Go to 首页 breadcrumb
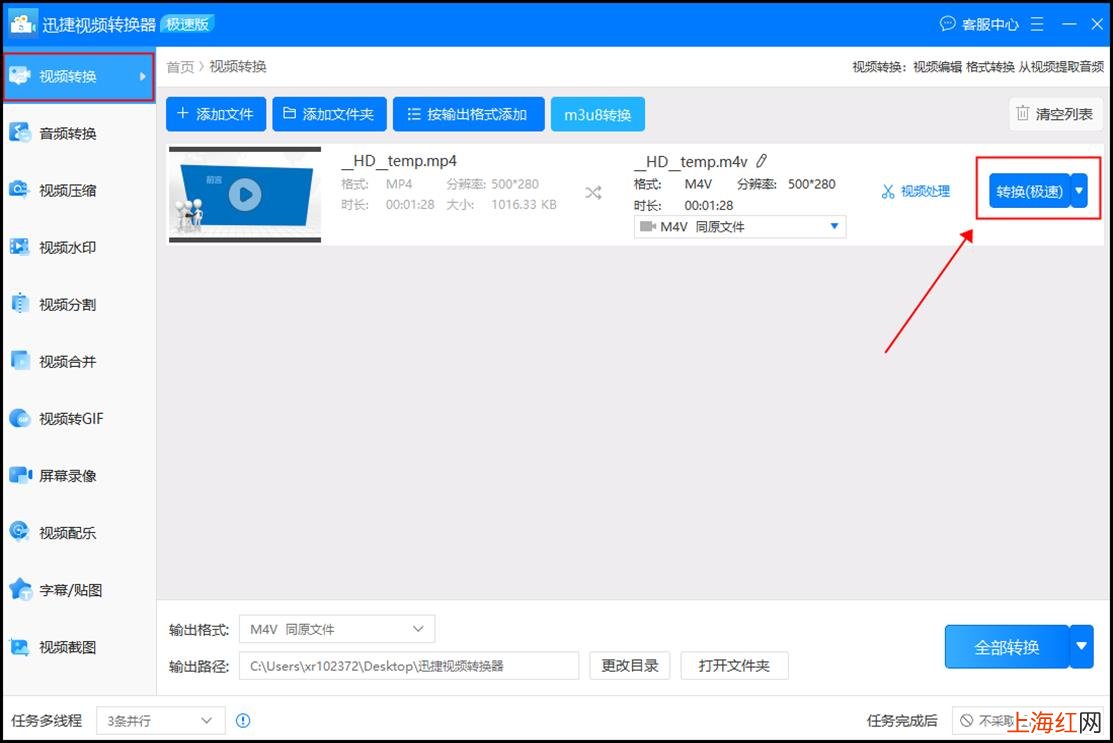 tap(180, 67)
